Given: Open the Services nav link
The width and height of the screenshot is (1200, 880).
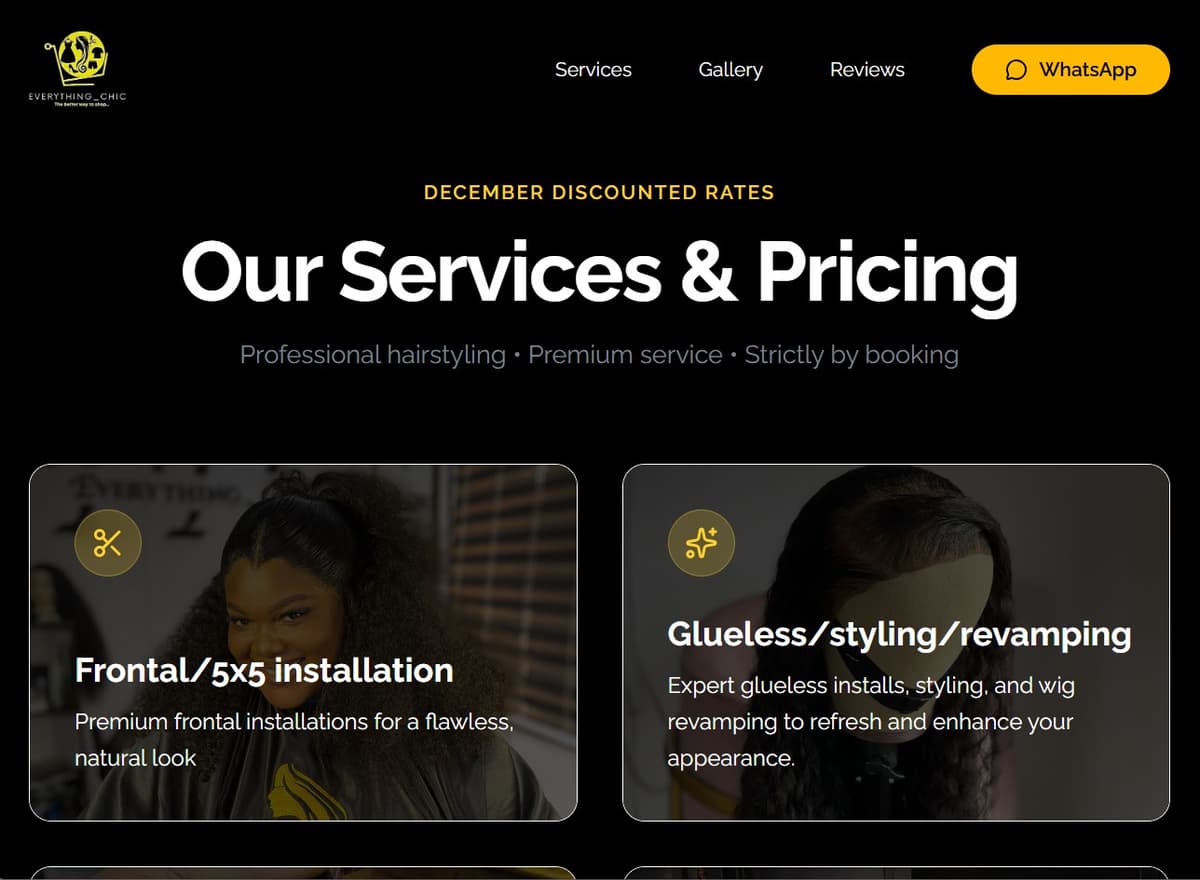Looking at the screenshot, I should tap(593, 69).
